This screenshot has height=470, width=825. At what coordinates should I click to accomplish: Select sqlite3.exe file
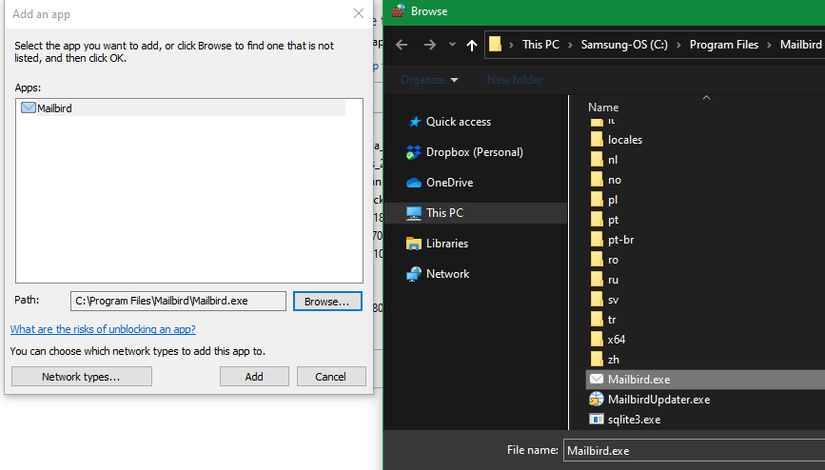634,419
